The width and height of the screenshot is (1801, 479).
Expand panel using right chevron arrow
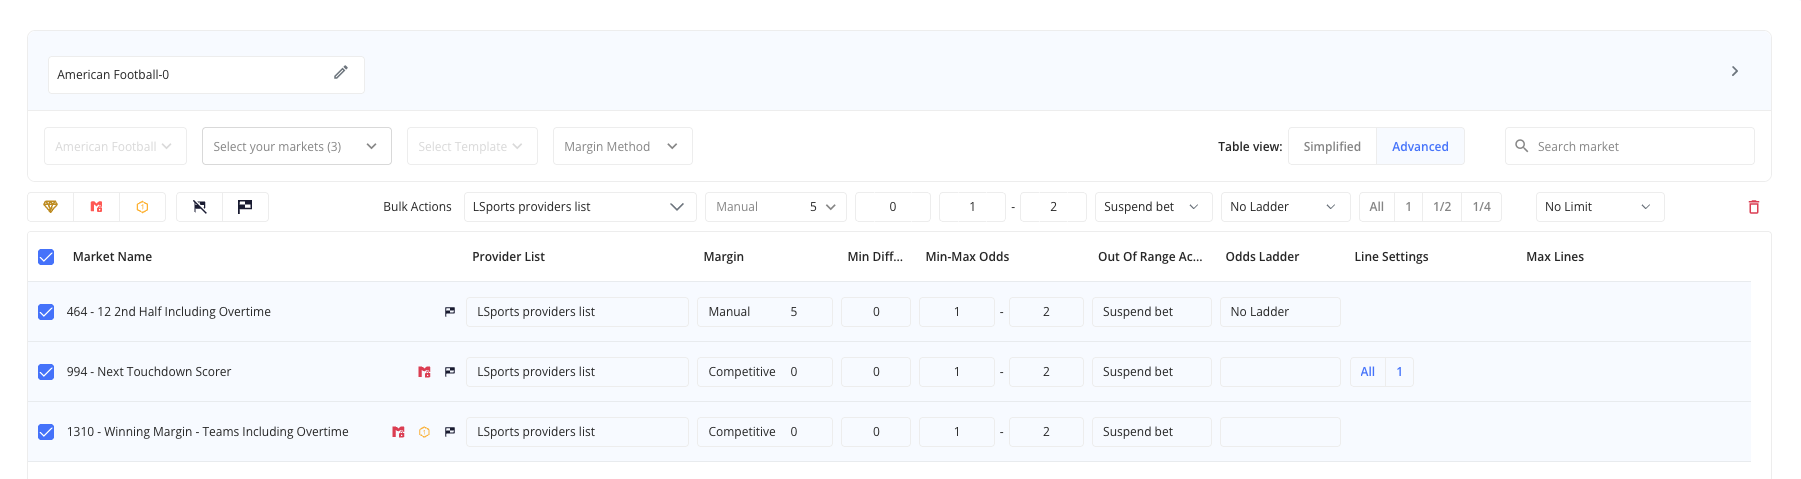point(1734,71)
